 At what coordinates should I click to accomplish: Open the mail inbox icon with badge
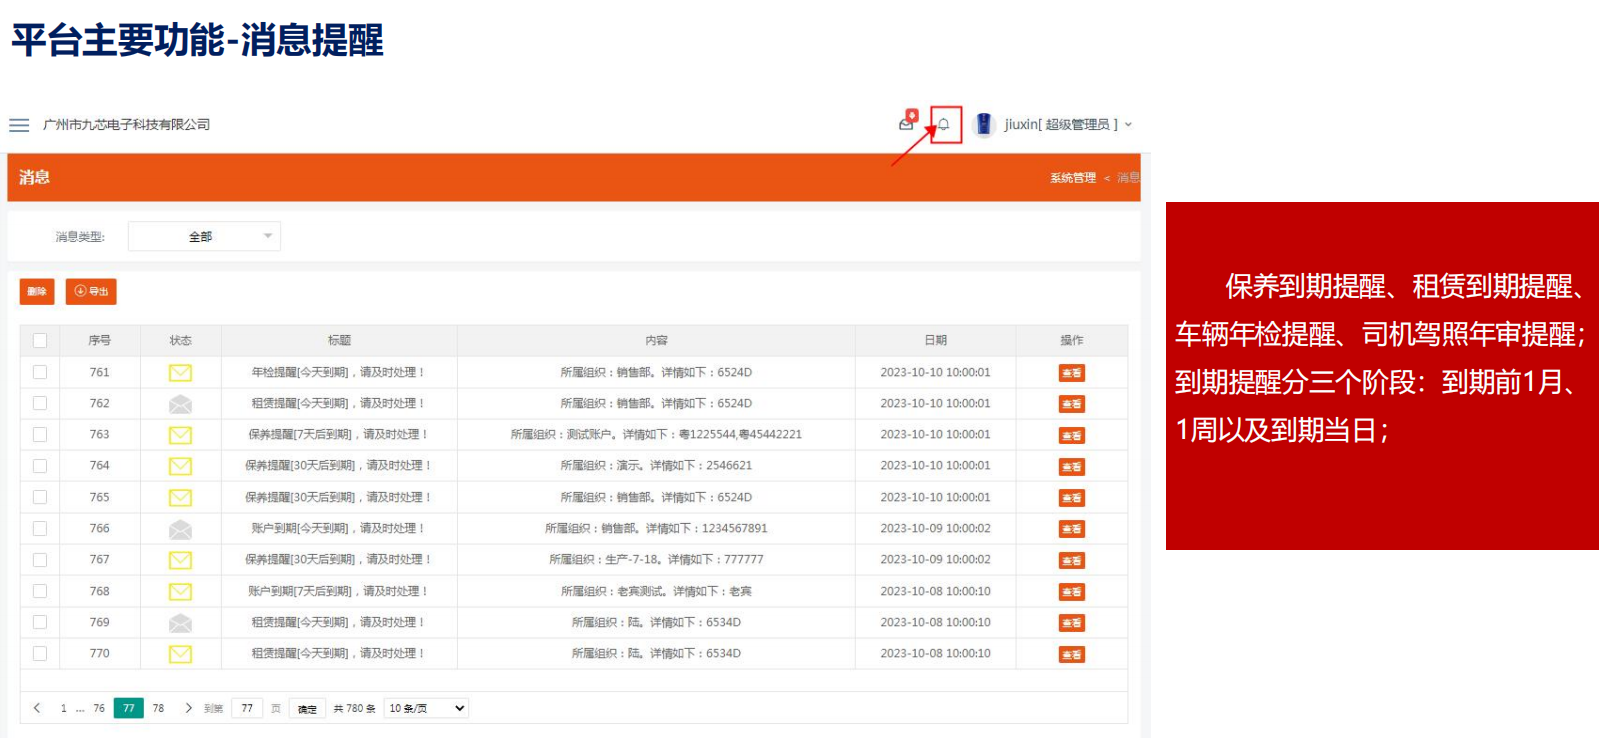pyautogui.click(x=907, y=122)
